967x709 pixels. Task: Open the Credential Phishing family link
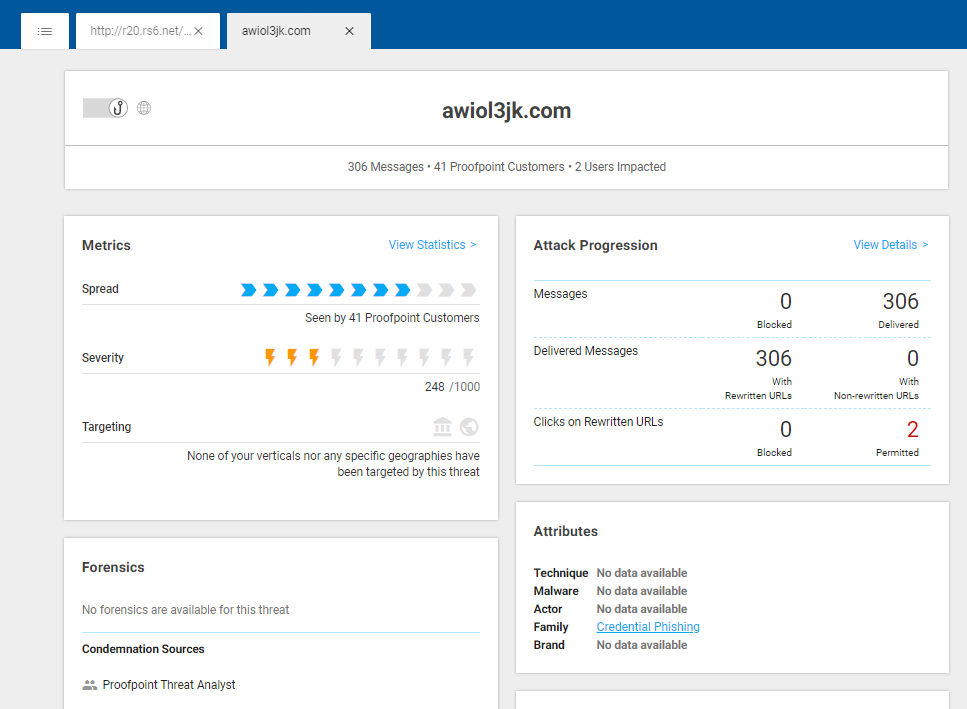[648, 627]
